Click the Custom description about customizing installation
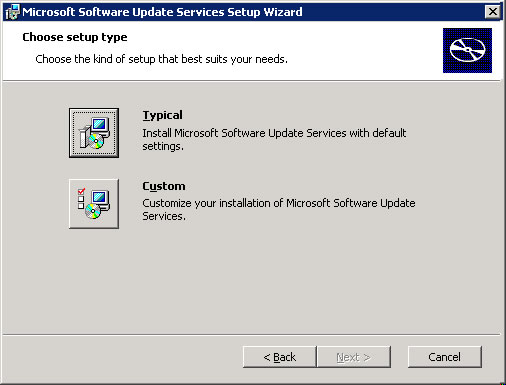Viewport: 506px width, 385px height. point(279,209)
